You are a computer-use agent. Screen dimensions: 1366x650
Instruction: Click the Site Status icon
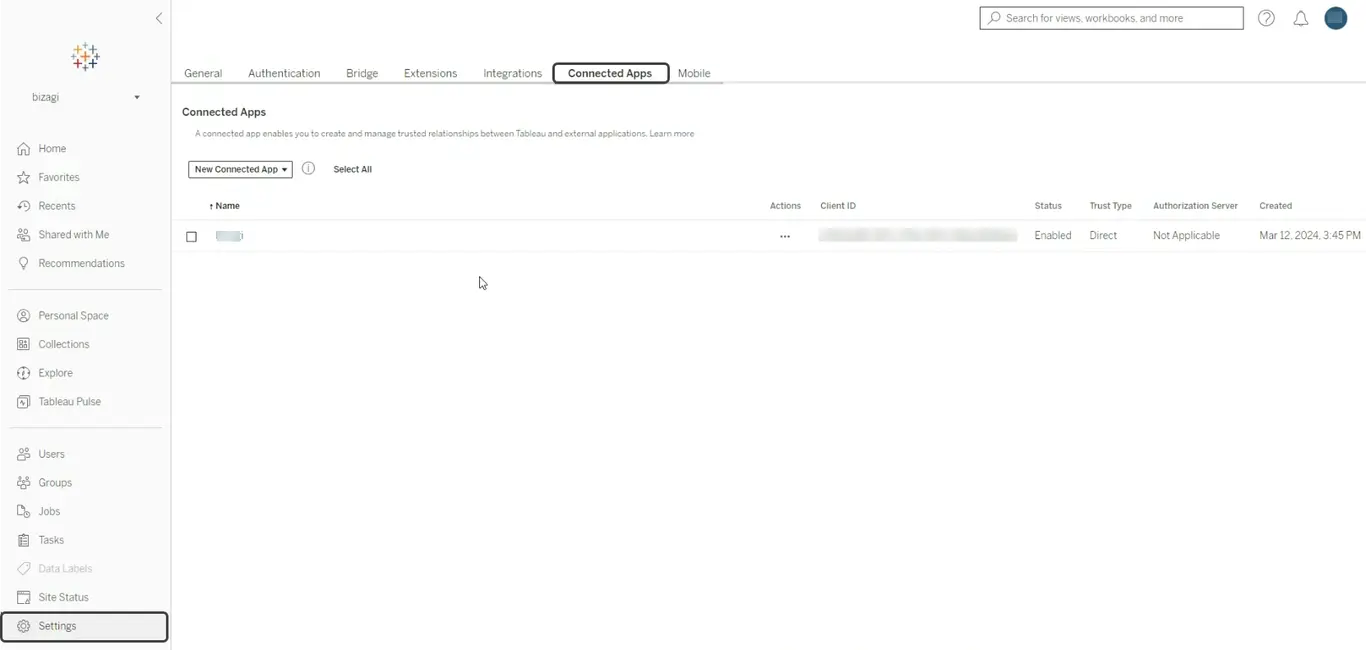pos(24,598)
